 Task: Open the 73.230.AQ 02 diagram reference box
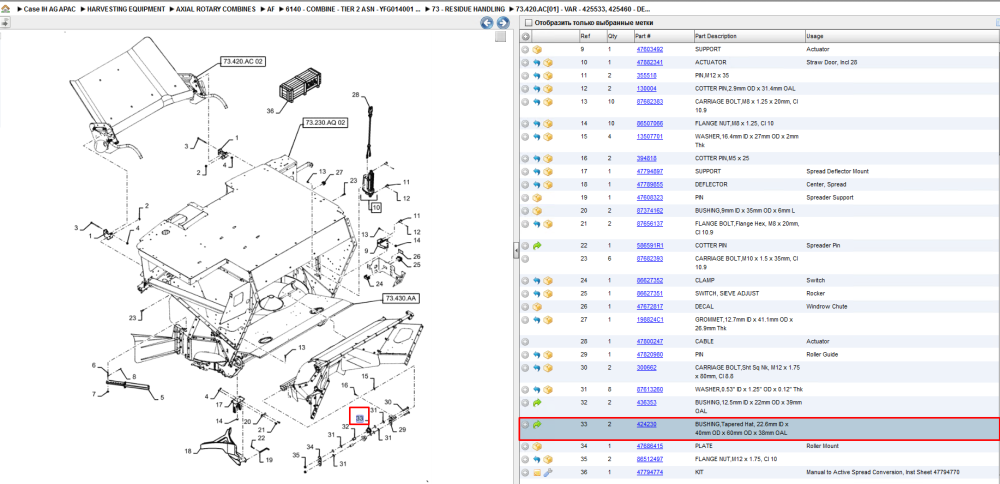click(325, 122)
